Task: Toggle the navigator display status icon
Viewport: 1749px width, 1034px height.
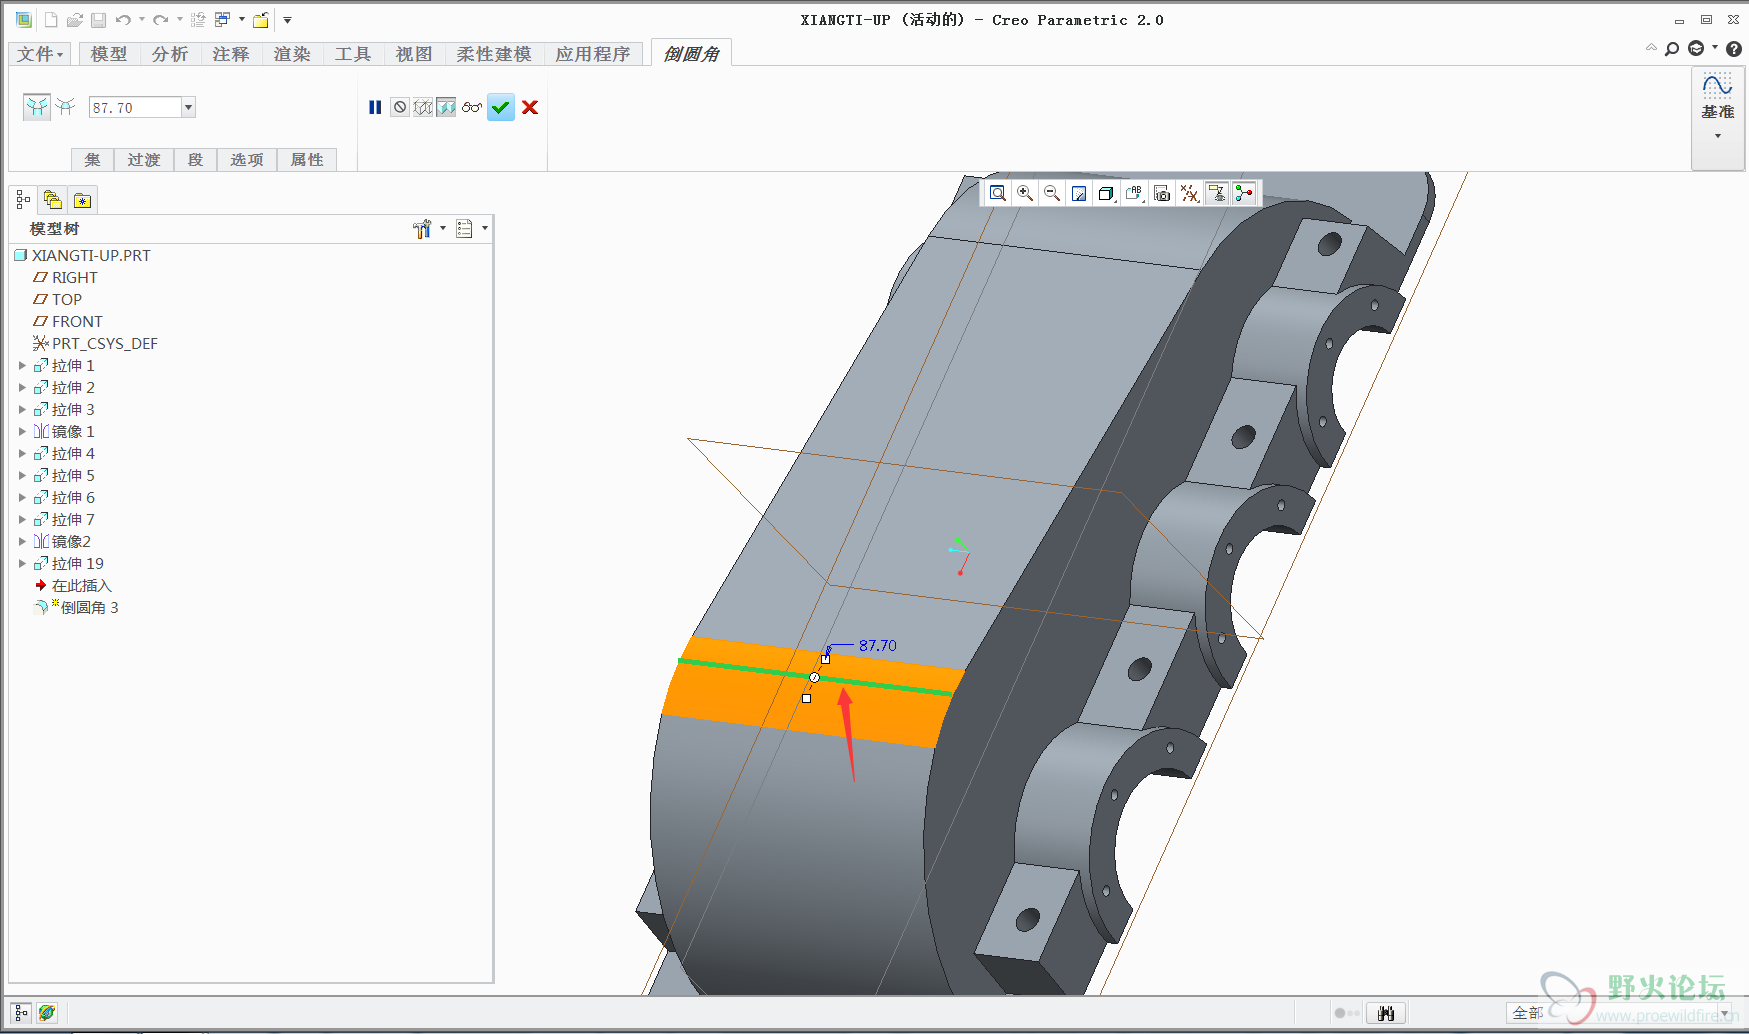Action: (x=21, y=1013)
